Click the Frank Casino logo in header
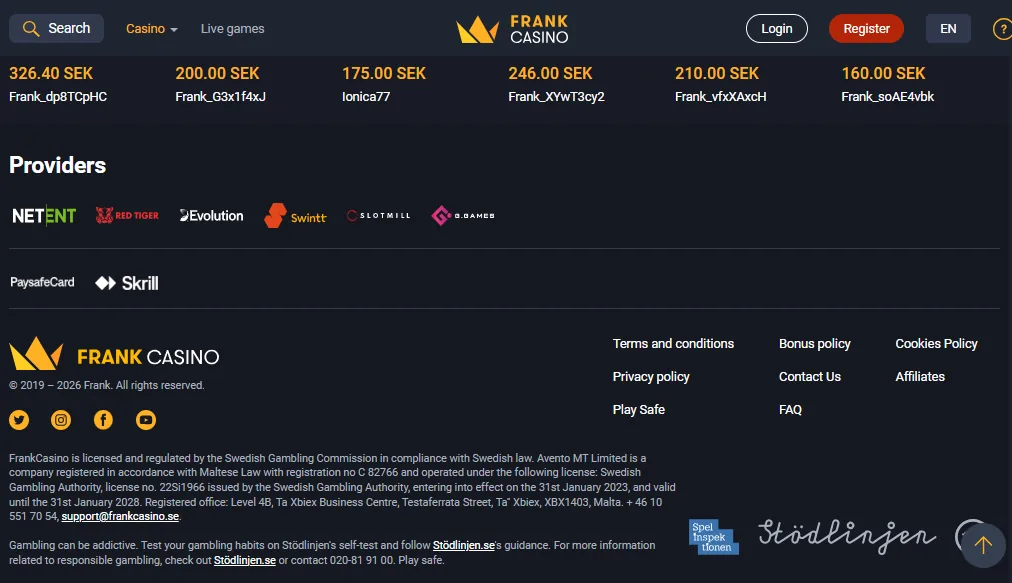1012x583 pixels. 512,29
